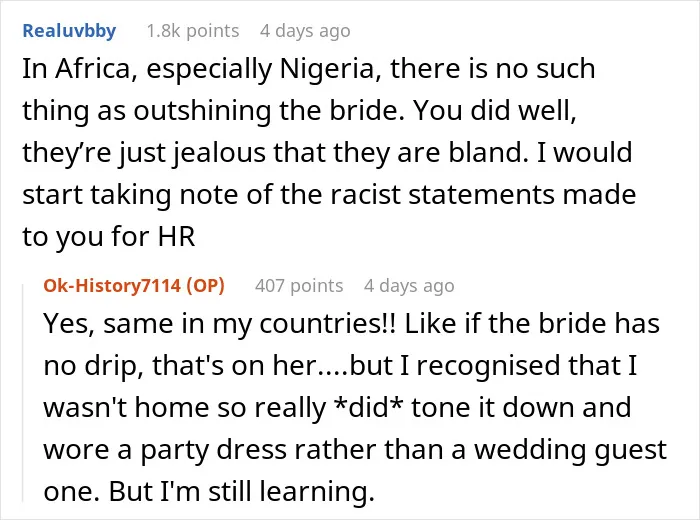
Task: Click the words 'wedding guest' in the reply
Action: (570, 449)
